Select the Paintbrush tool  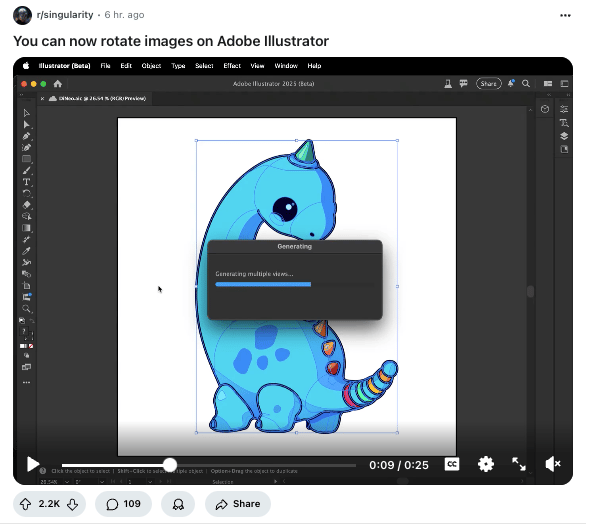click(27, 170)
